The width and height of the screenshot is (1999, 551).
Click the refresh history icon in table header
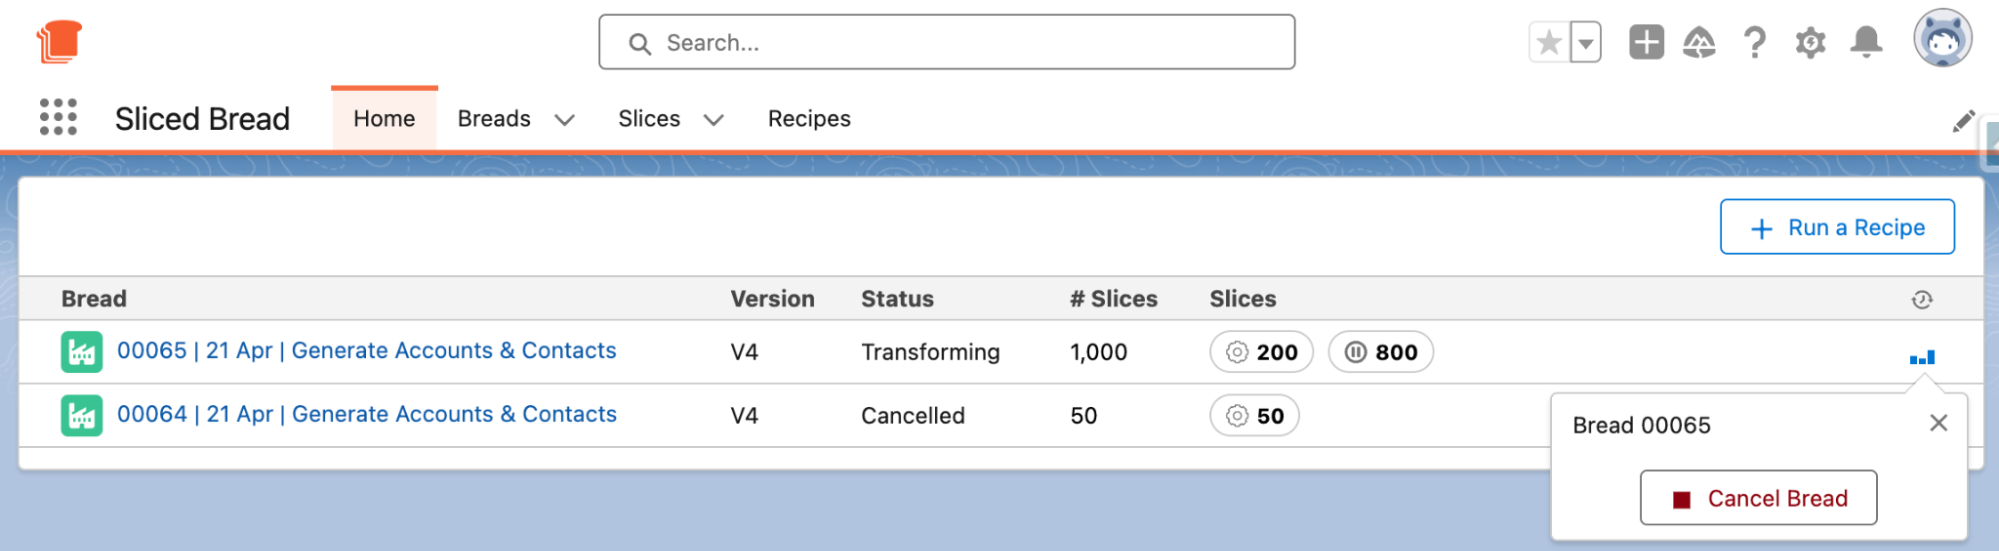[x=1922, y=299]
